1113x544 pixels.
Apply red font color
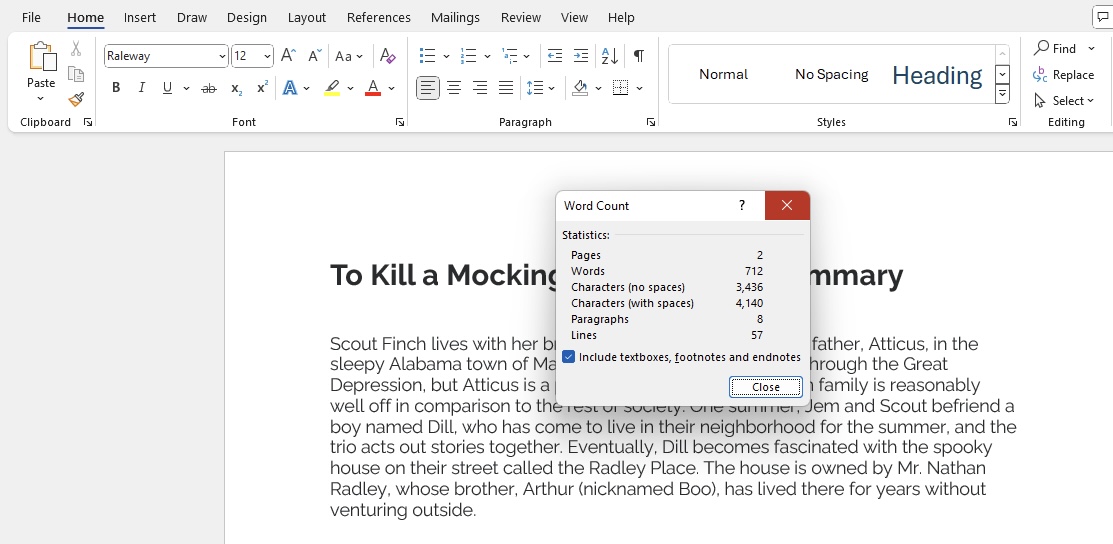click(373, 88)
